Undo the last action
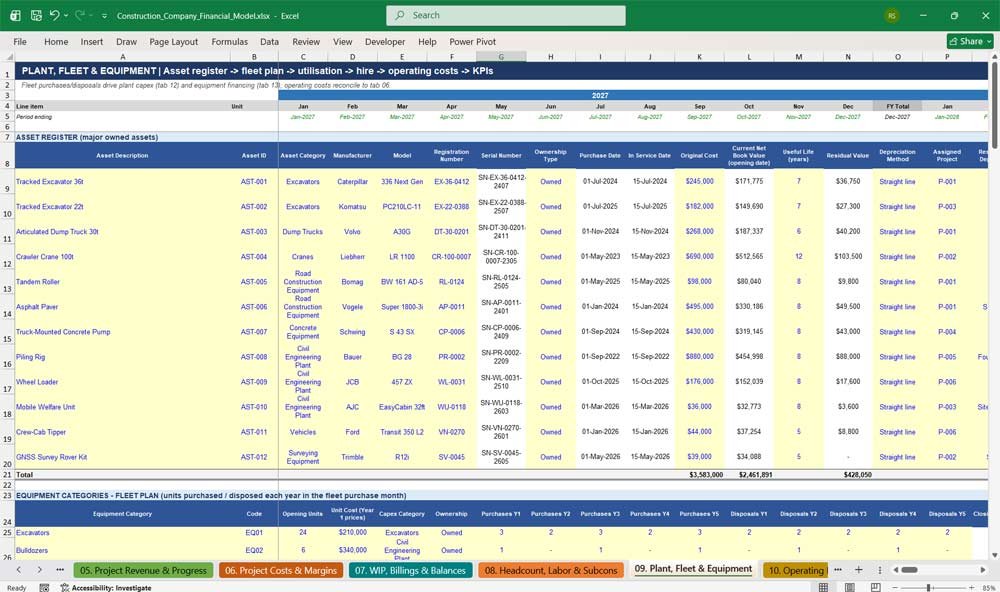The width and height of the screenshot is (1000, 592). [x=54, y=15]
